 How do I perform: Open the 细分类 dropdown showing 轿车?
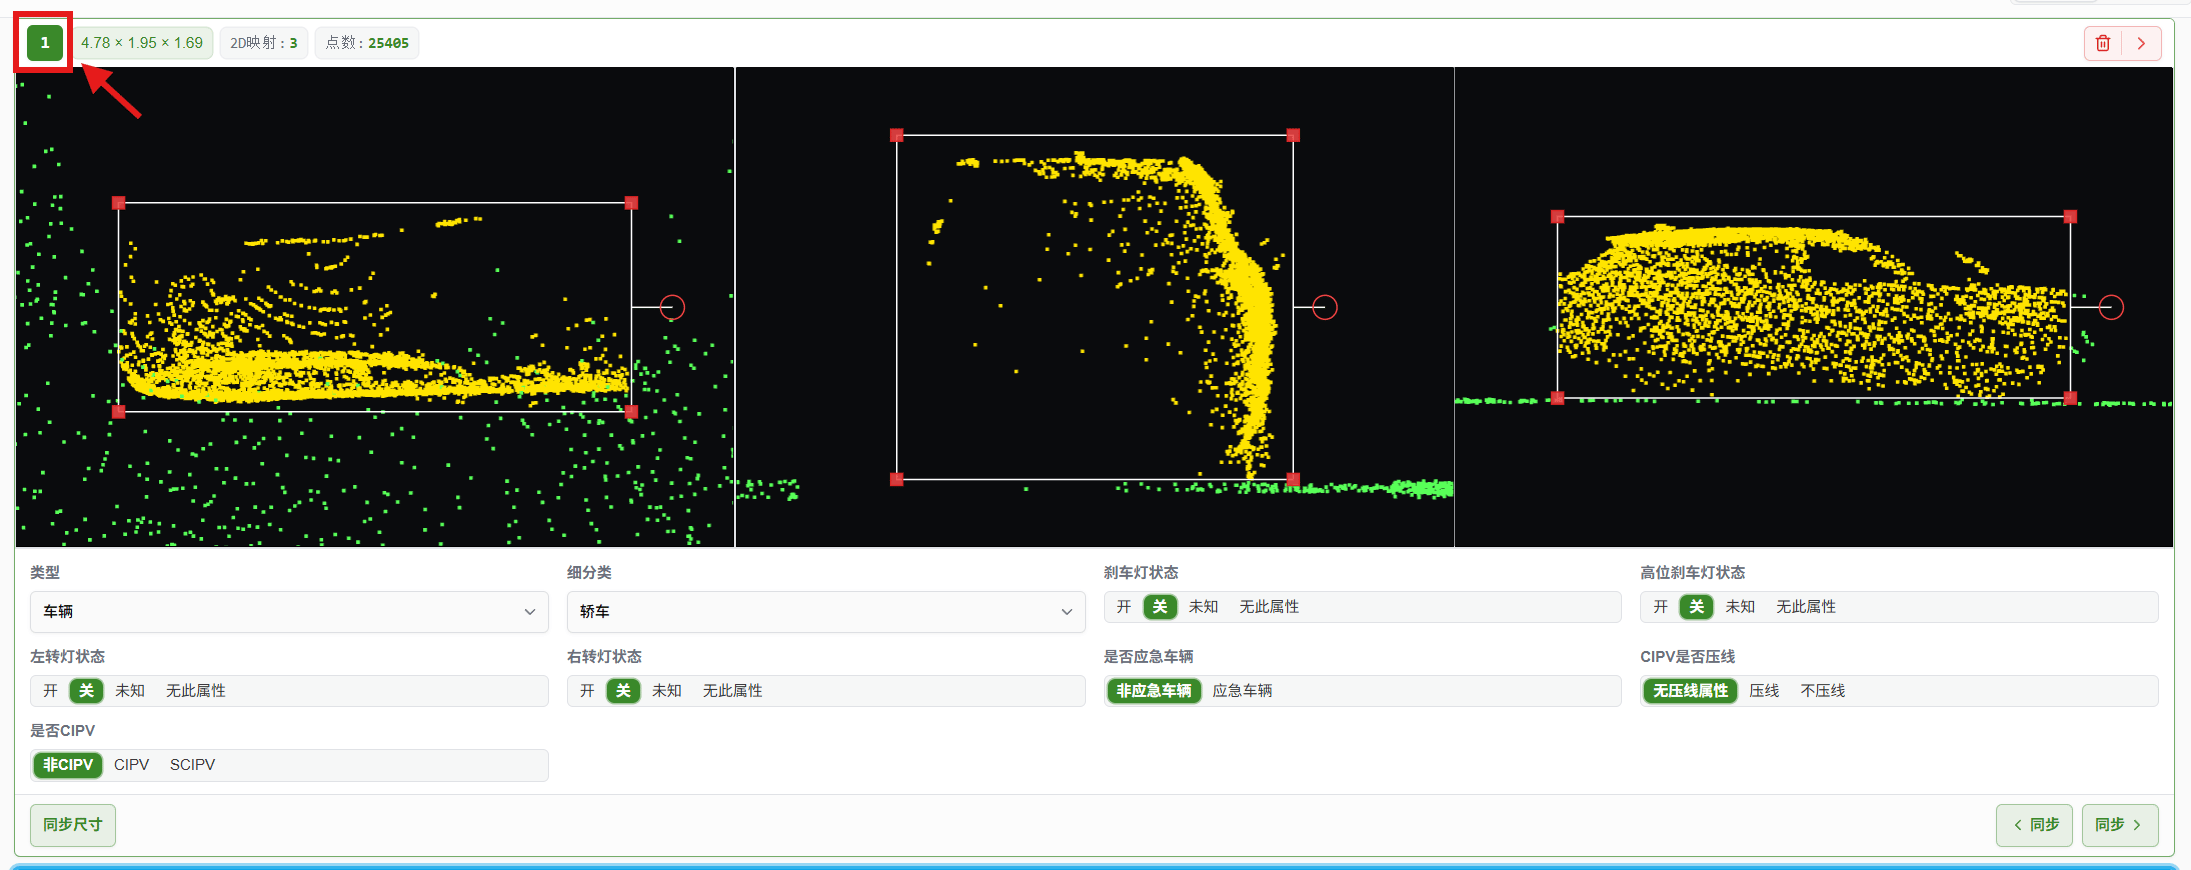[x=826, y=611]
